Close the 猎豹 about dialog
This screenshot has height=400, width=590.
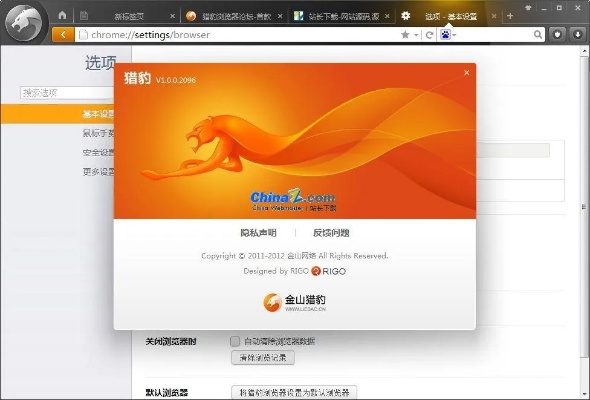[467, 73]
